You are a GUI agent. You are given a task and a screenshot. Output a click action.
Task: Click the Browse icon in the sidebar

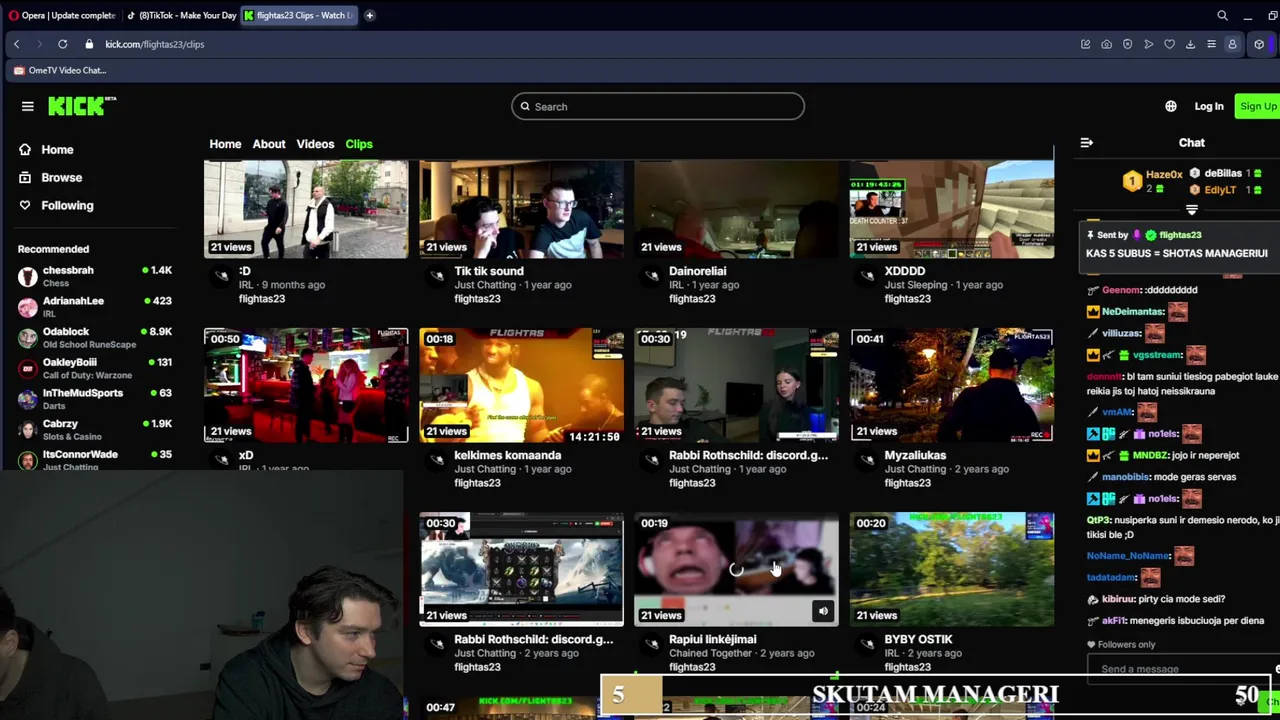[x=25, y=177]
